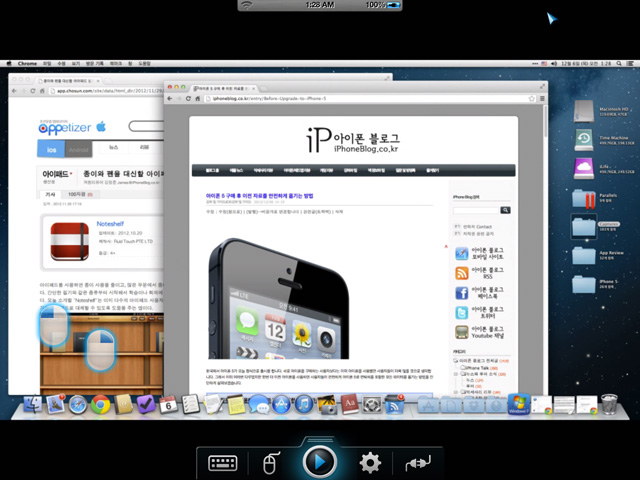Open the purple checkmark task app in the Dock
The image size is (640, 480).
point(146,405)
